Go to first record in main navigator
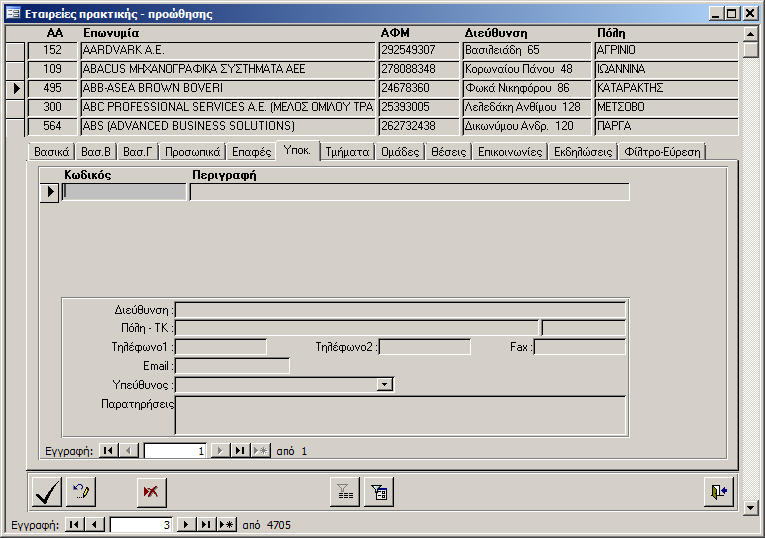 [x=74, y=525]
